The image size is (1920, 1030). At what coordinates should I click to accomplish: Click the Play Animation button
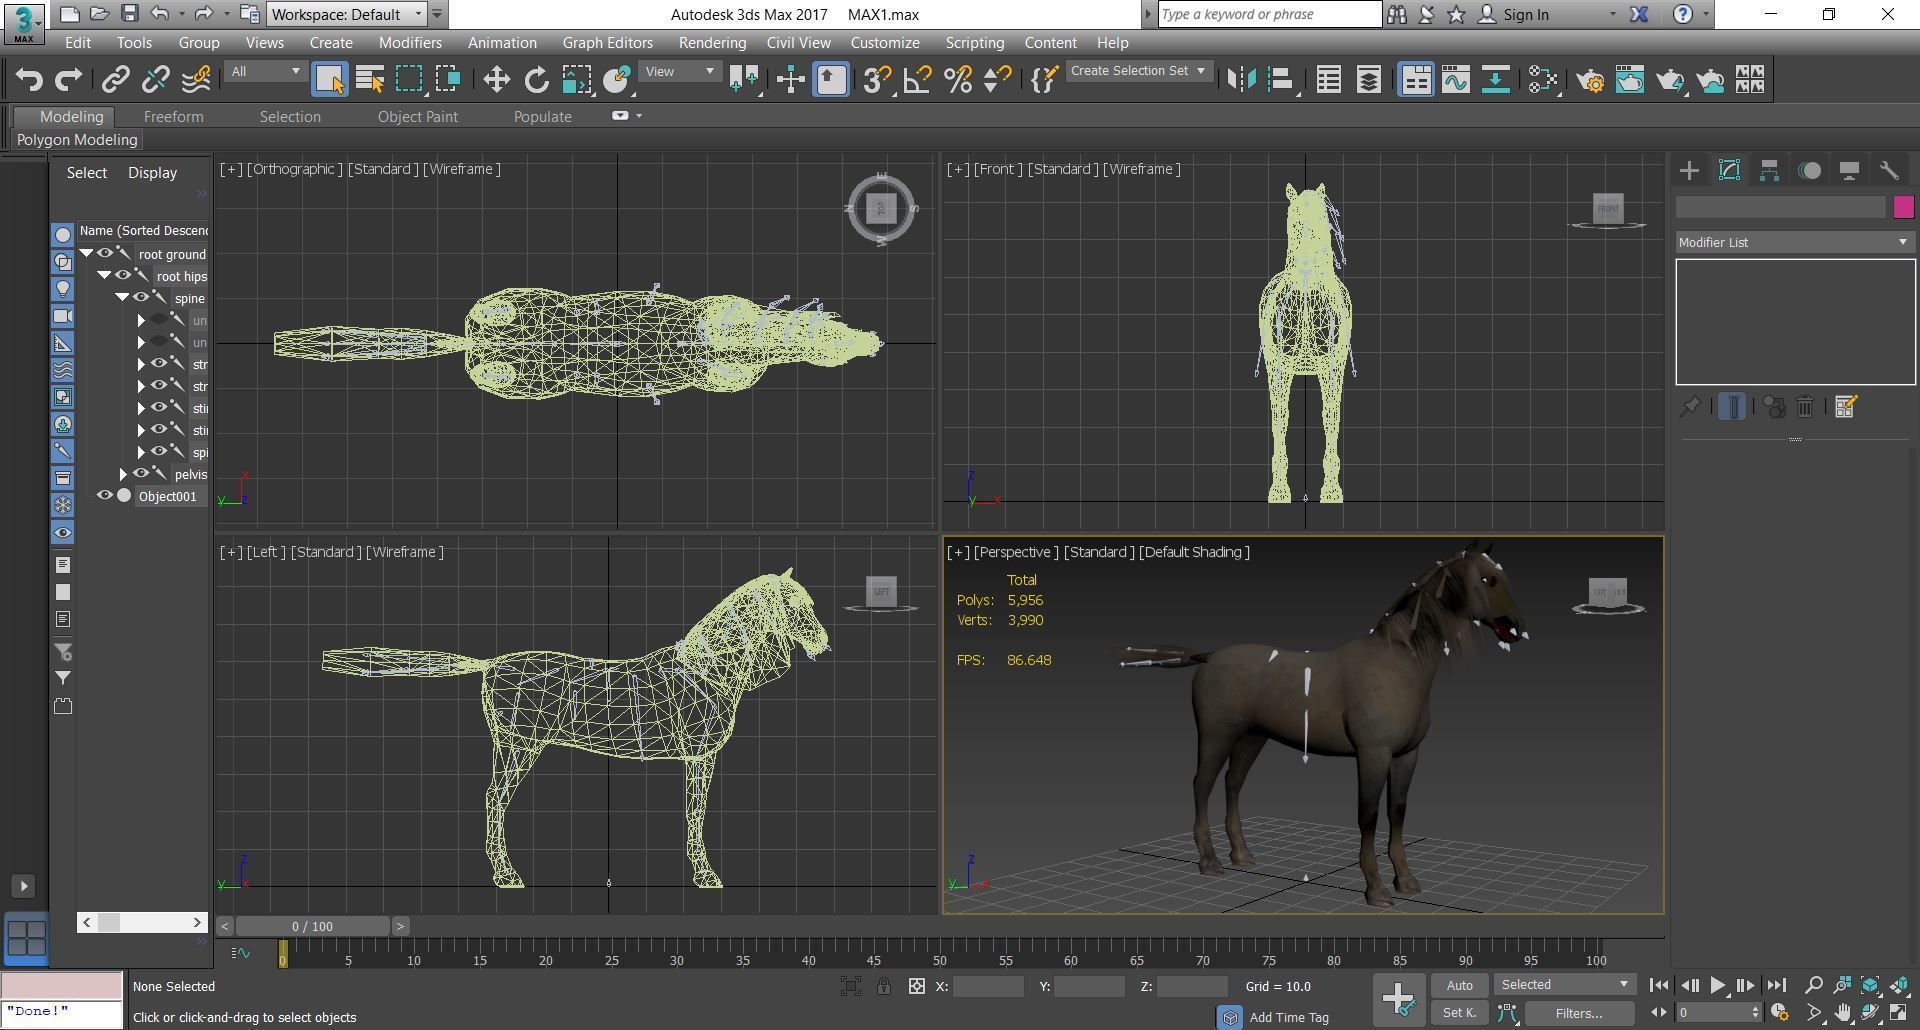[1718, 985]
